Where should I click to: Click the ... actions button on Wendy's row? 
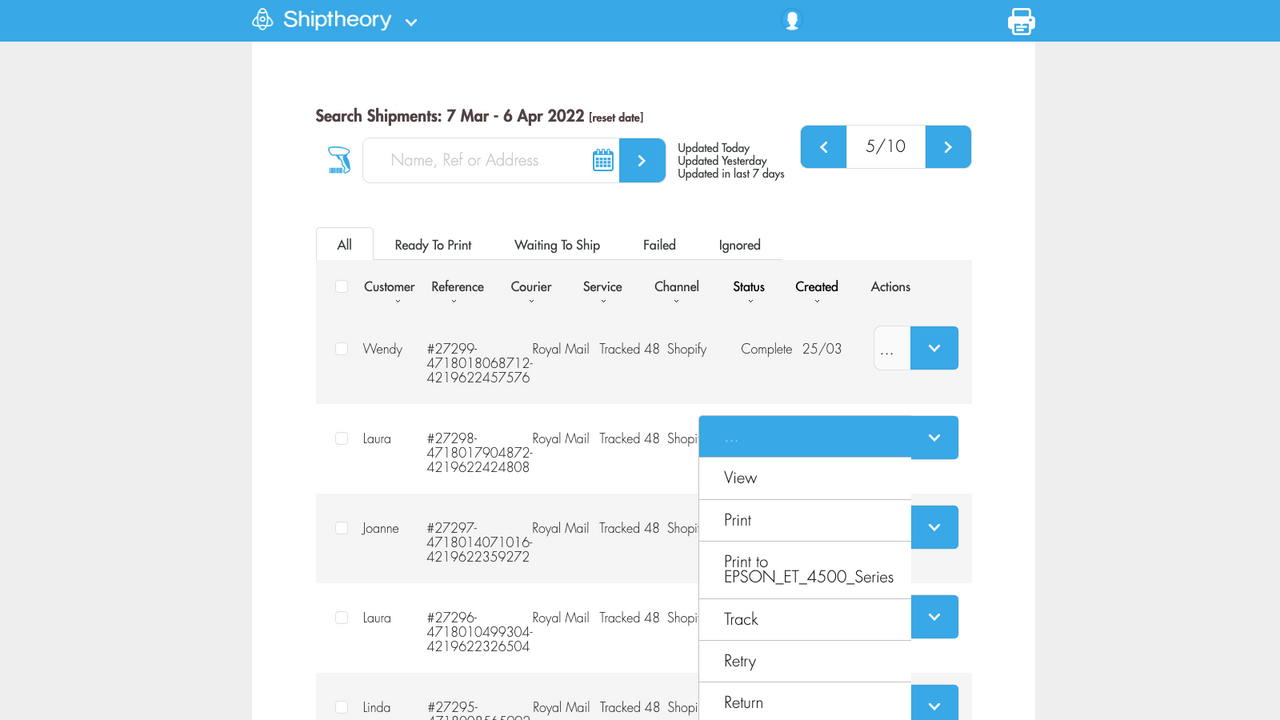[x=890, y=348]
